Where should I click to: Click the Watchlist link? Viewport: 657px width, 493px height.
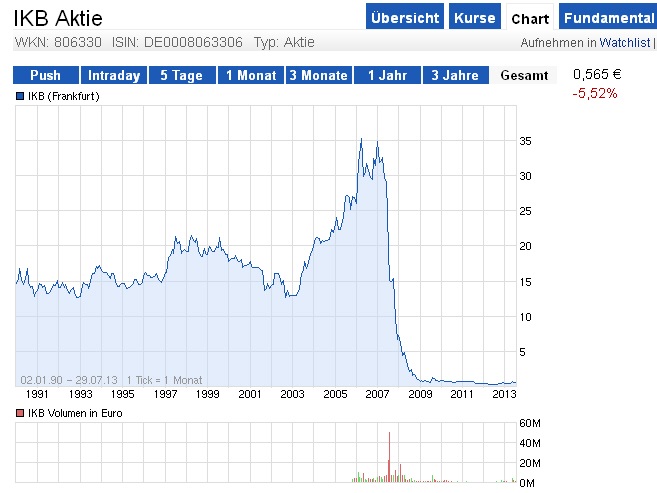(x=625, y=42)
